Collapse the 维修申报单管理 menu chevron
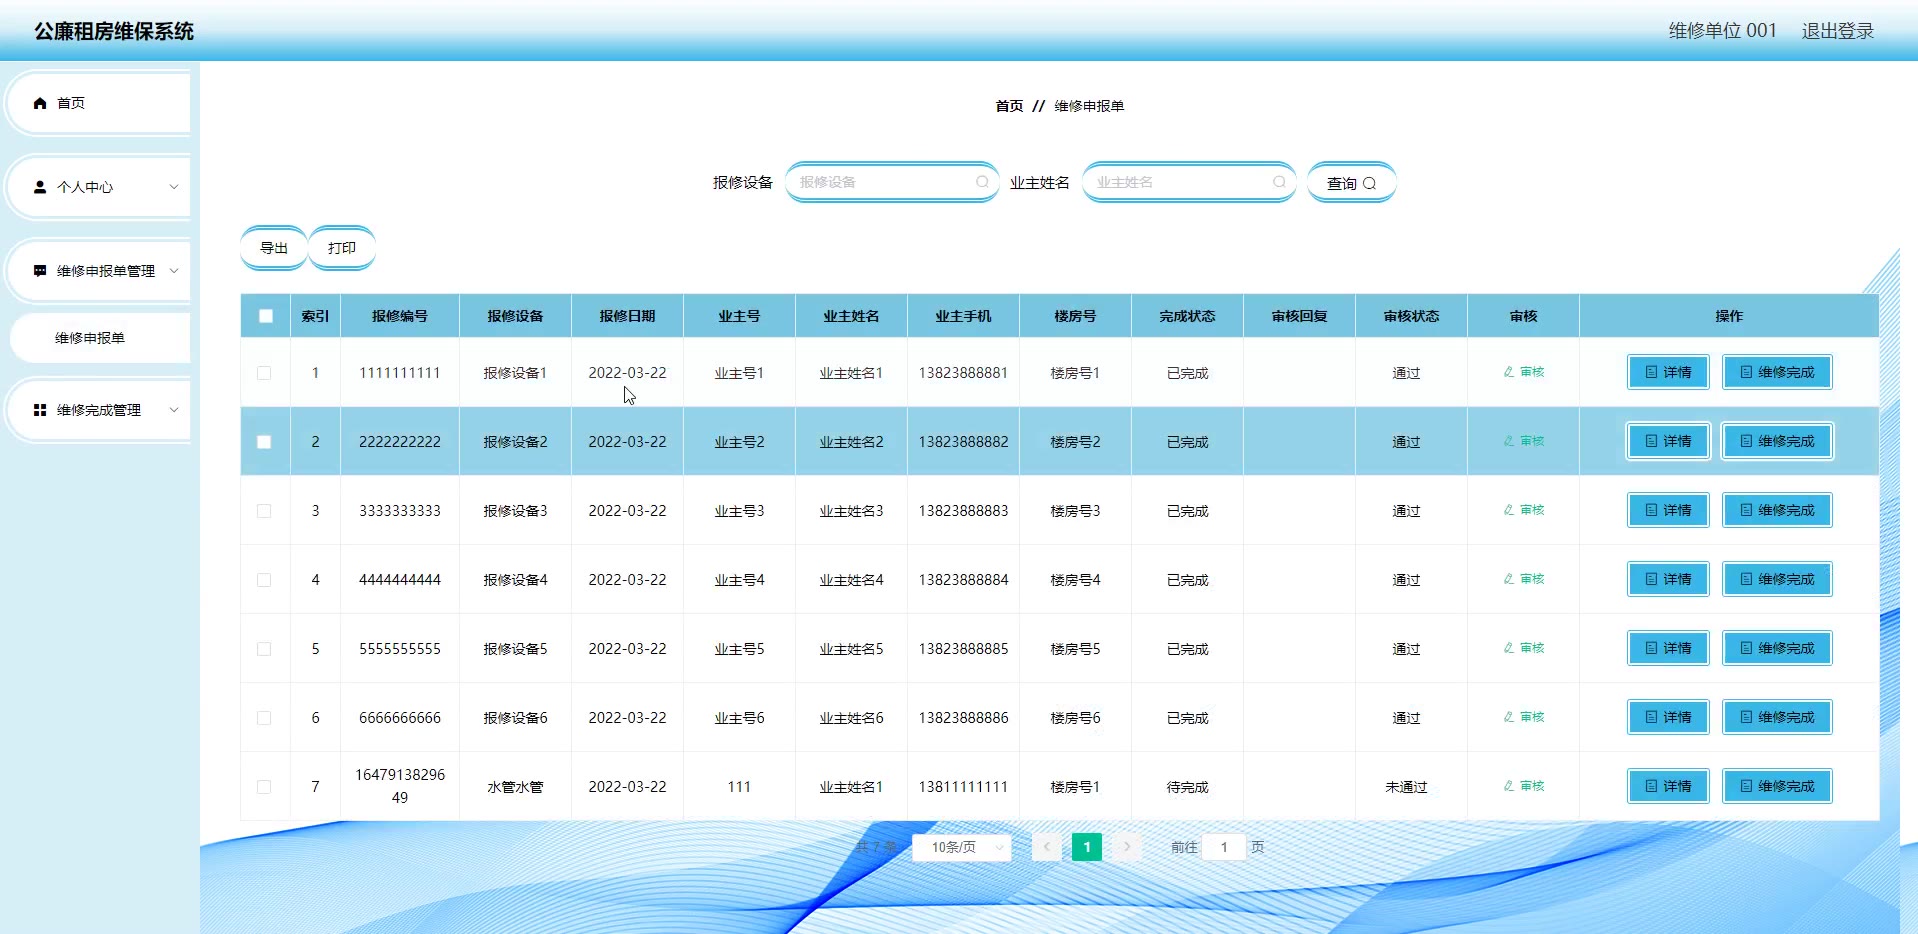 (174, 271)
